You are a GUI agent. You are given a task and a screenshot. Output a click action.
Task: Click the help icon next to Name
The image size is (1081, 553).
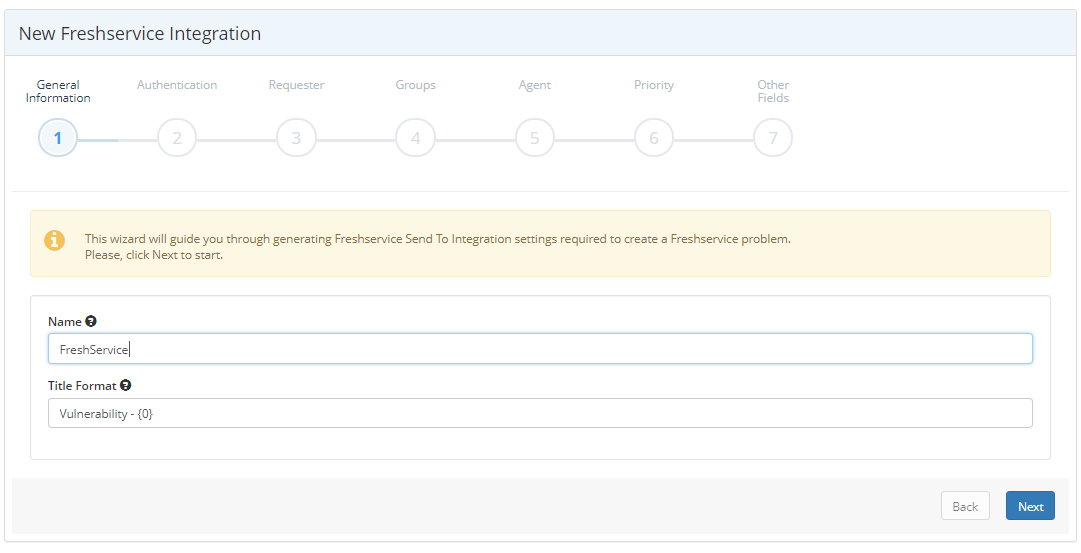[91, 322]
